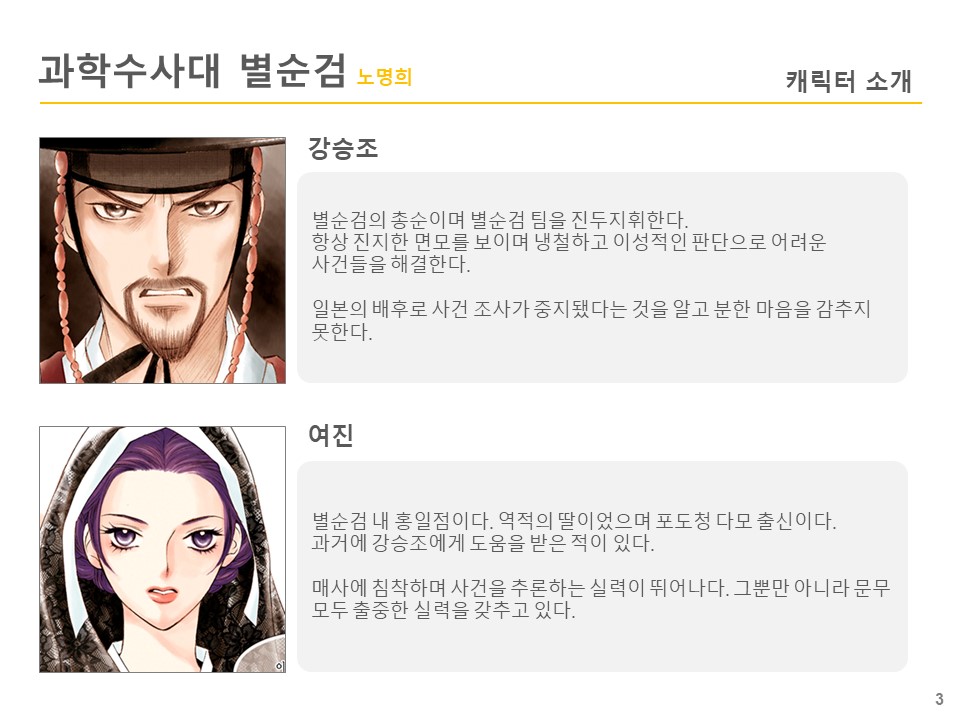
Task: Click the 여진 description text box
Action: tap(602, 566)
